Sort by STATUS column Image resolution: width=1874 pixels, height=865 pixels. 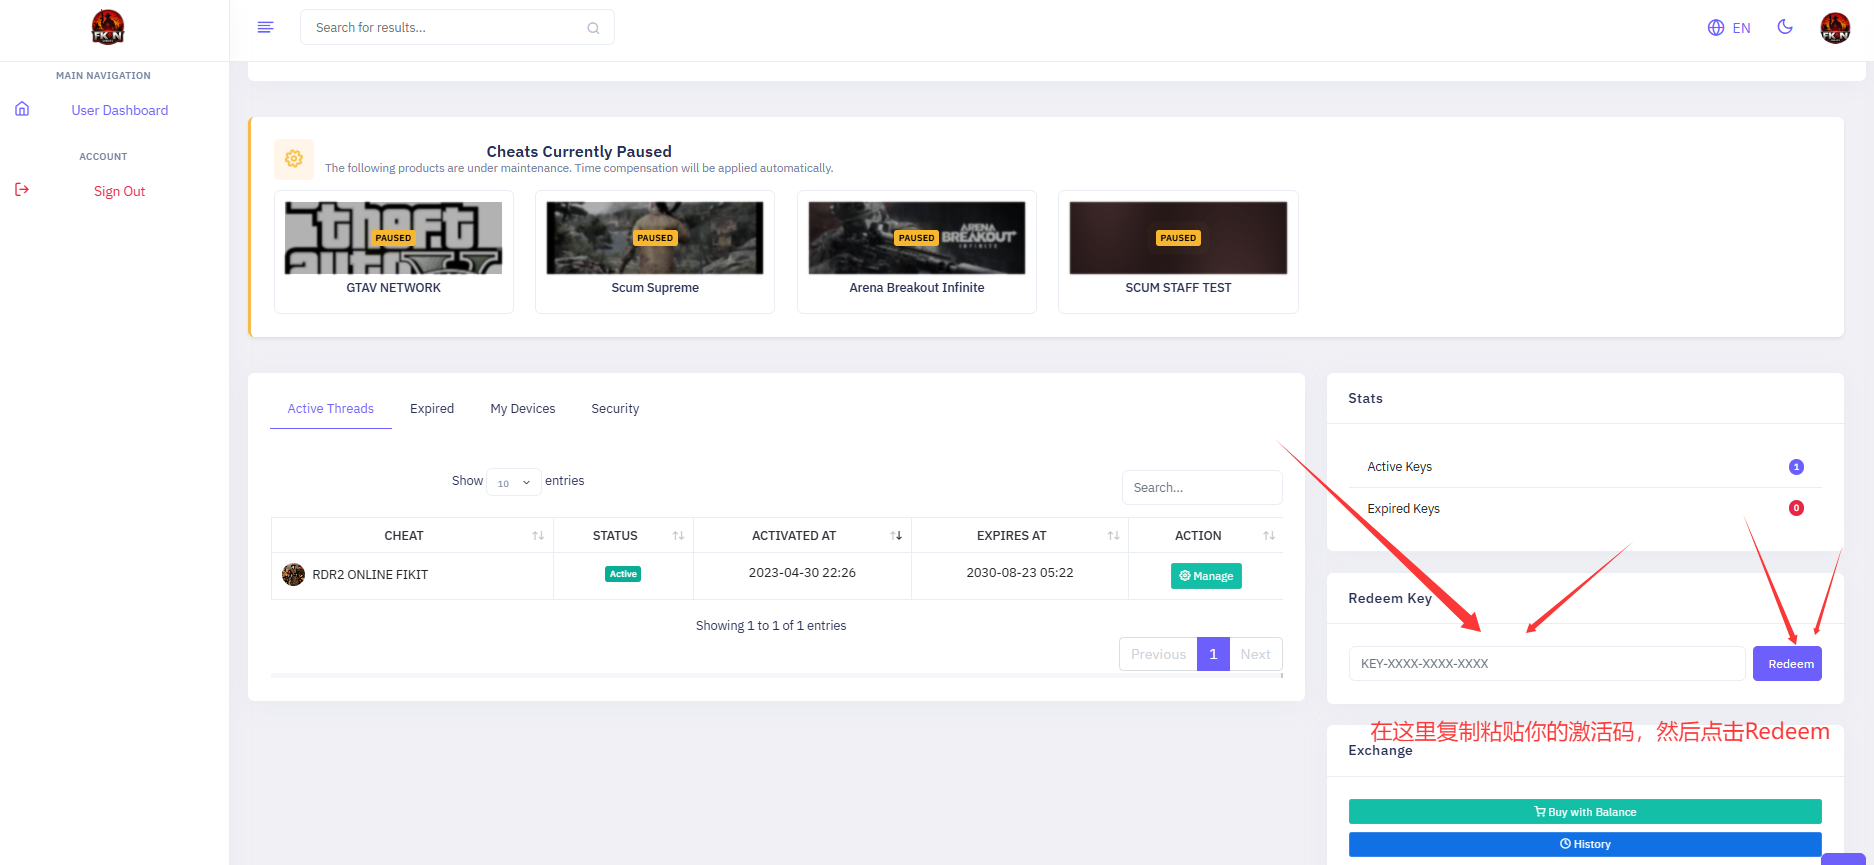click(623, 536)
